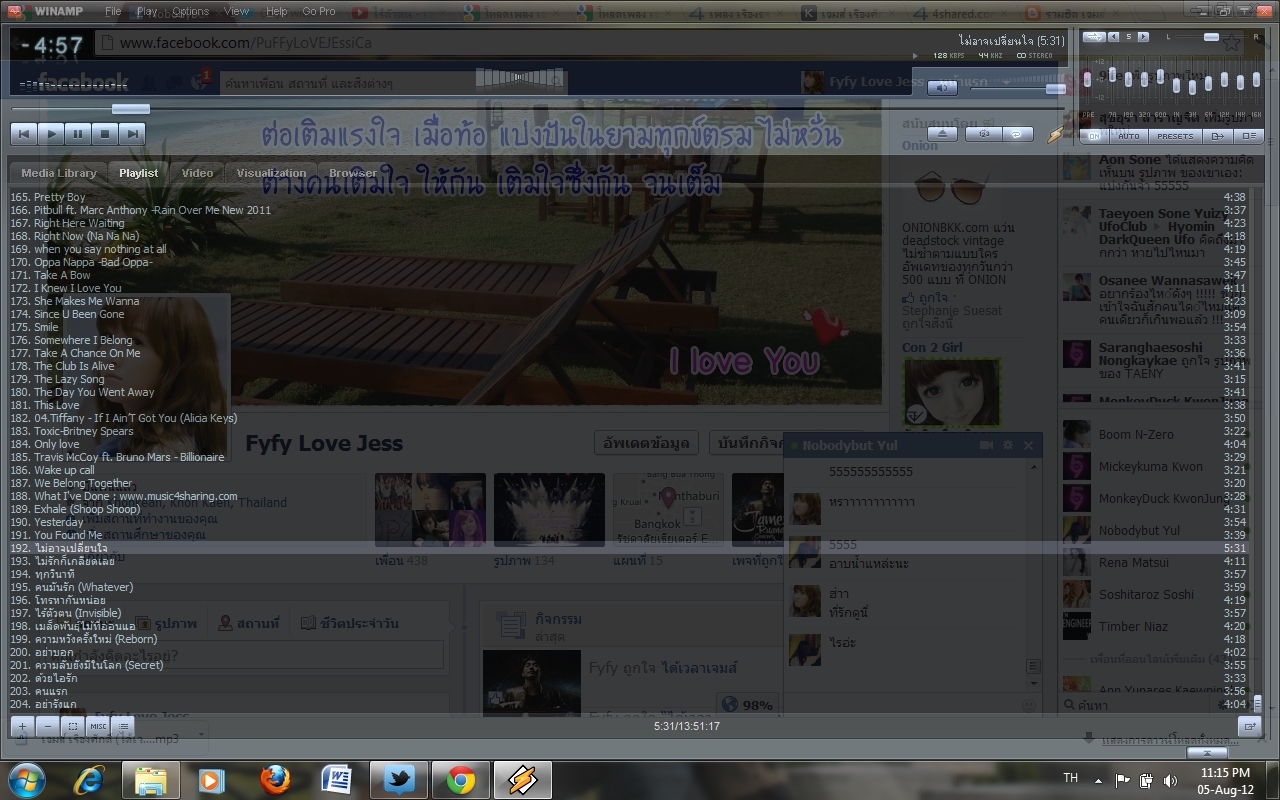Open the Visualization tab
Screen dimensions: 1280x800
coord(271,173)
